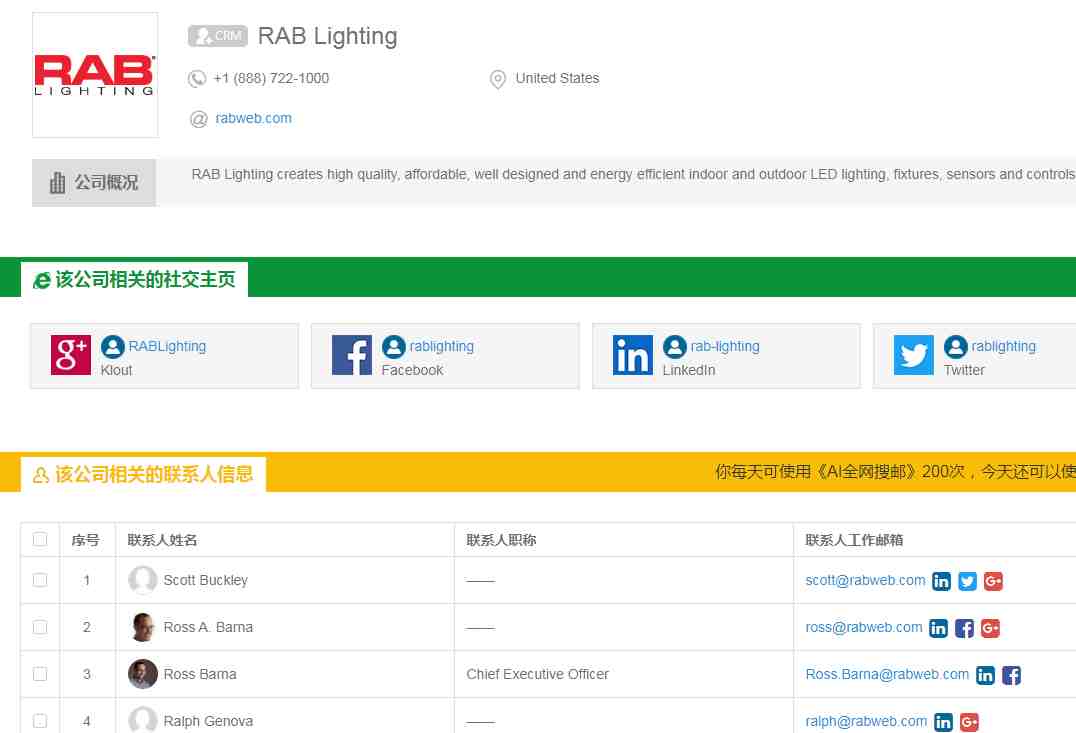The width and height of the screenshot is (1076, 733).
Task: Open Google+ icon next to ross@rabweb.com
Action: point(990,628)
